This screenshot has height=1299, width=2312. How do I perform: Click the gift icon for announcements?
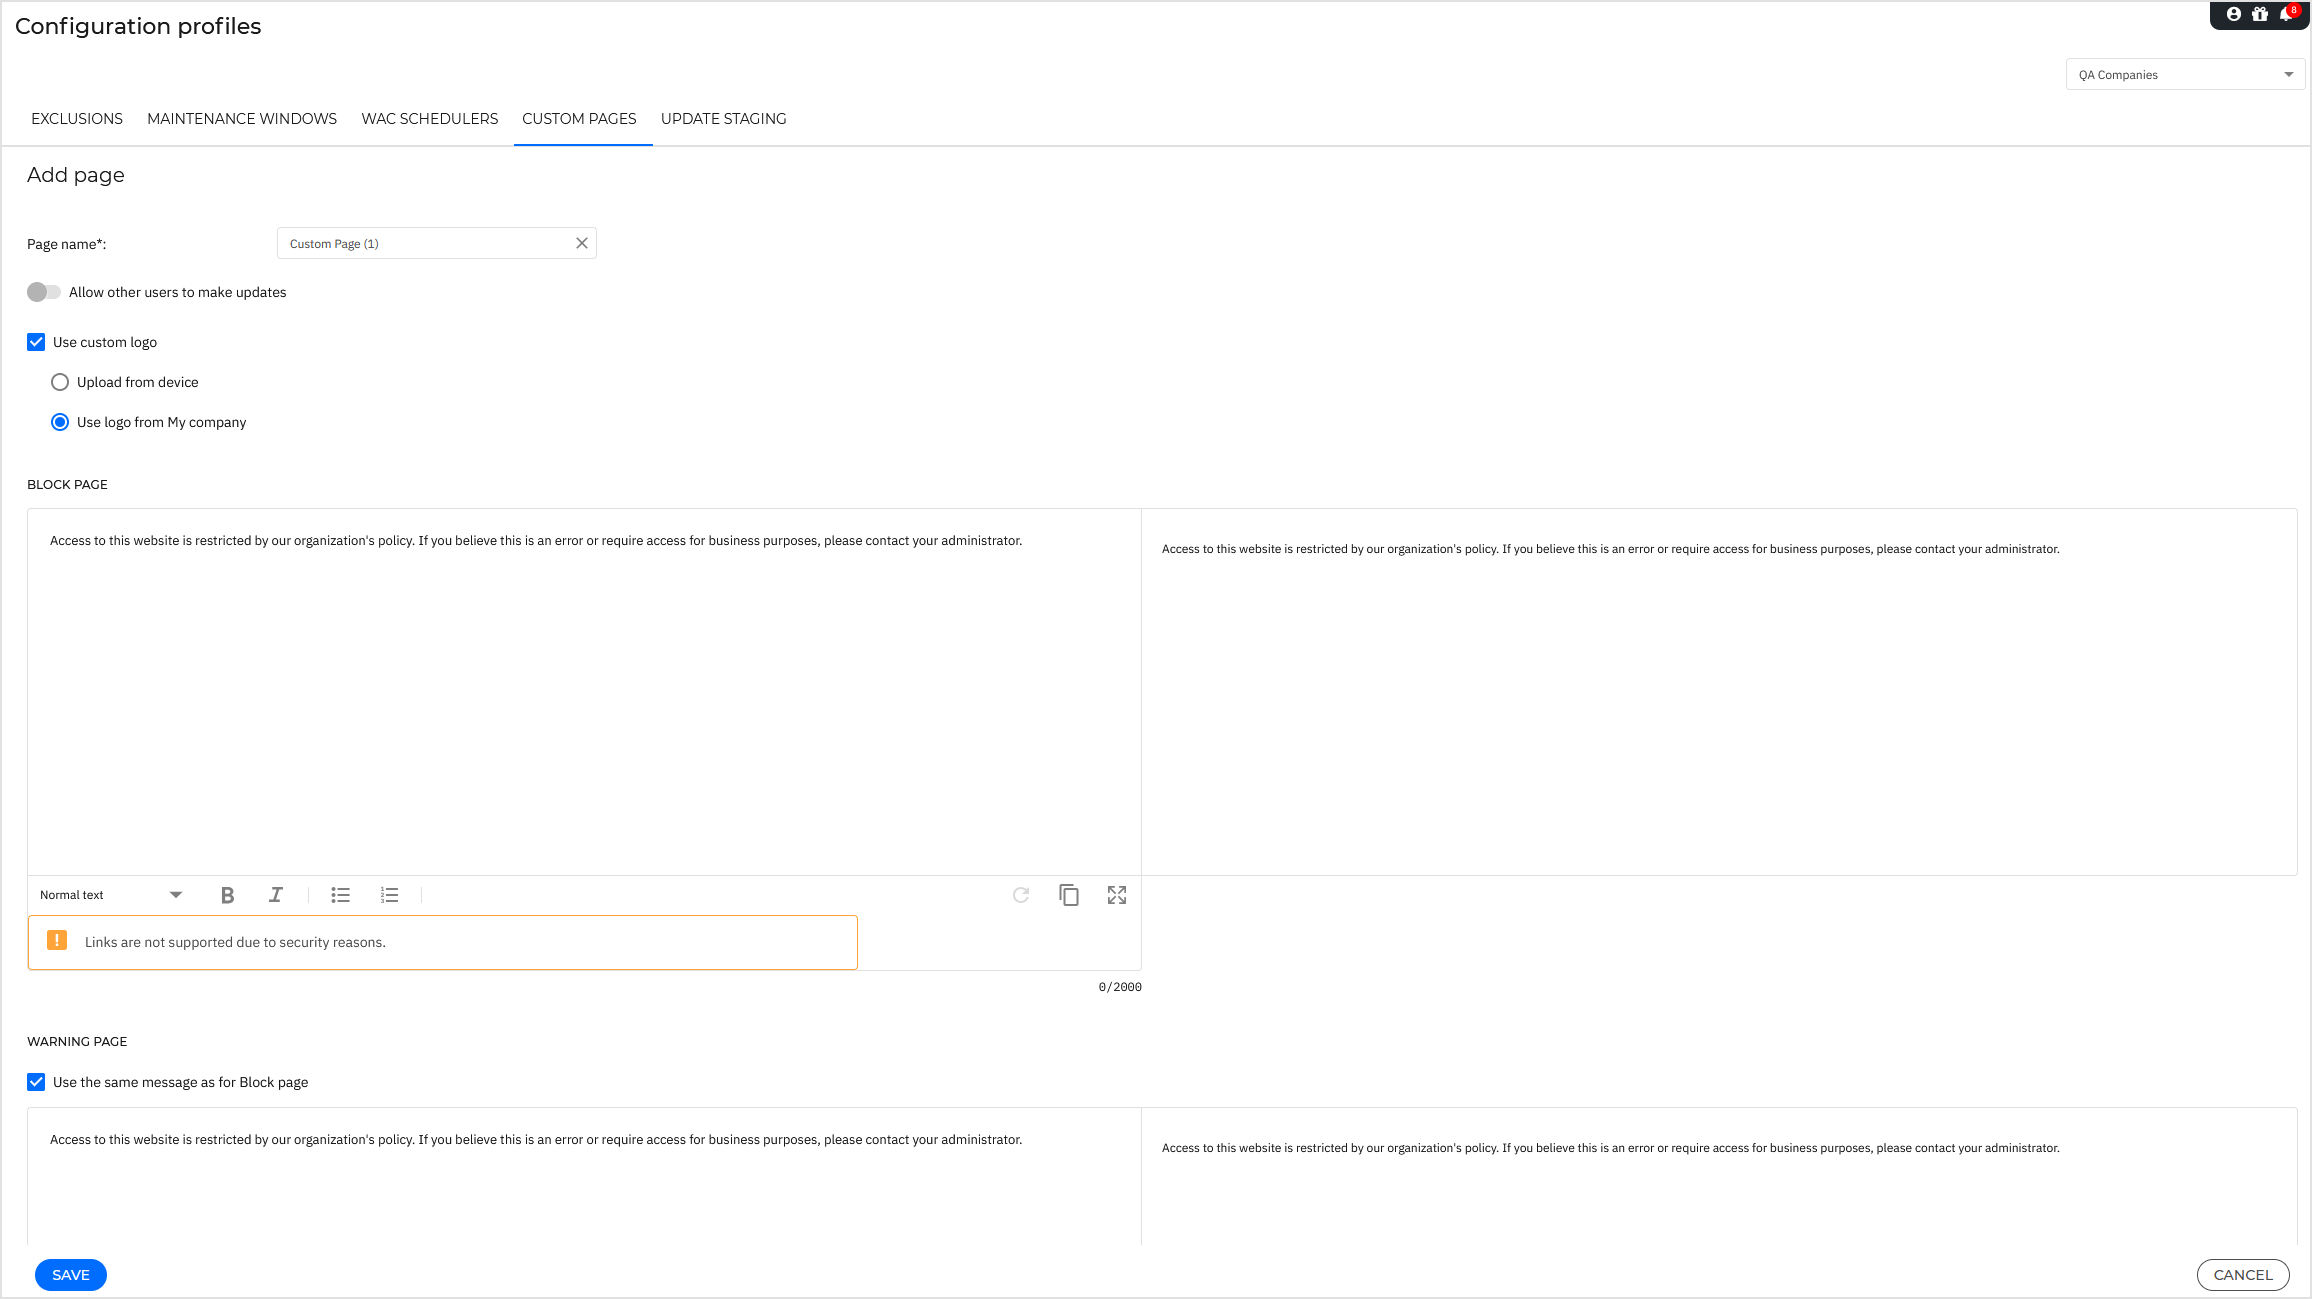tap(2260, 14)
